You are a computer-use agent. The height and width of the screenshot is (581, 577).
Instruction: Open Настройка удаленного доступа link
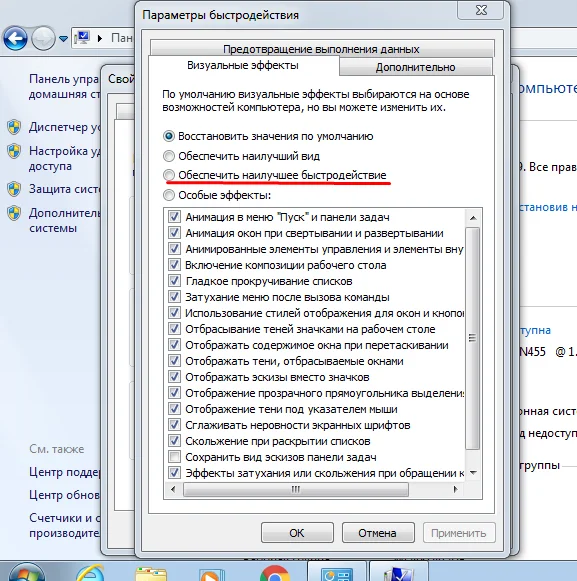(64, 159)
